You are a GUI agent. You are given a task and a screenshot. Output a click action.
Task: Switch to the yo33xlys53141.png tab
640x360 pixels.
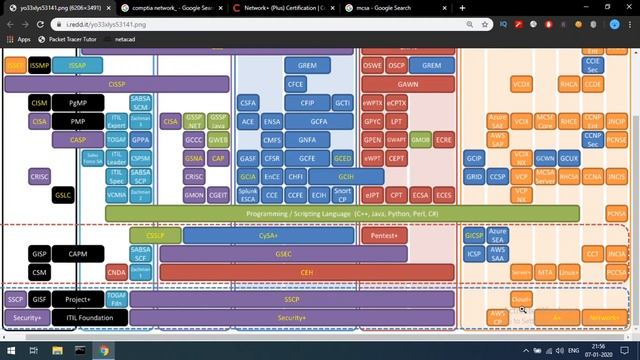point(59,8)
